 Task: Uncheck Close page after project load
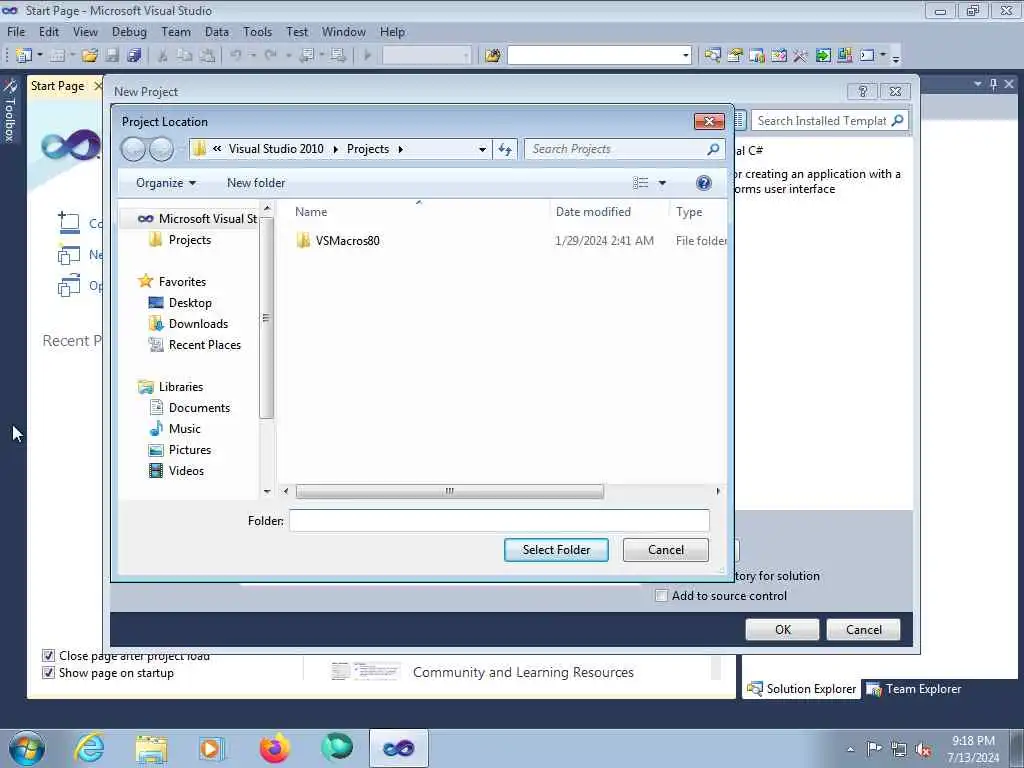(x=48, y=656)
